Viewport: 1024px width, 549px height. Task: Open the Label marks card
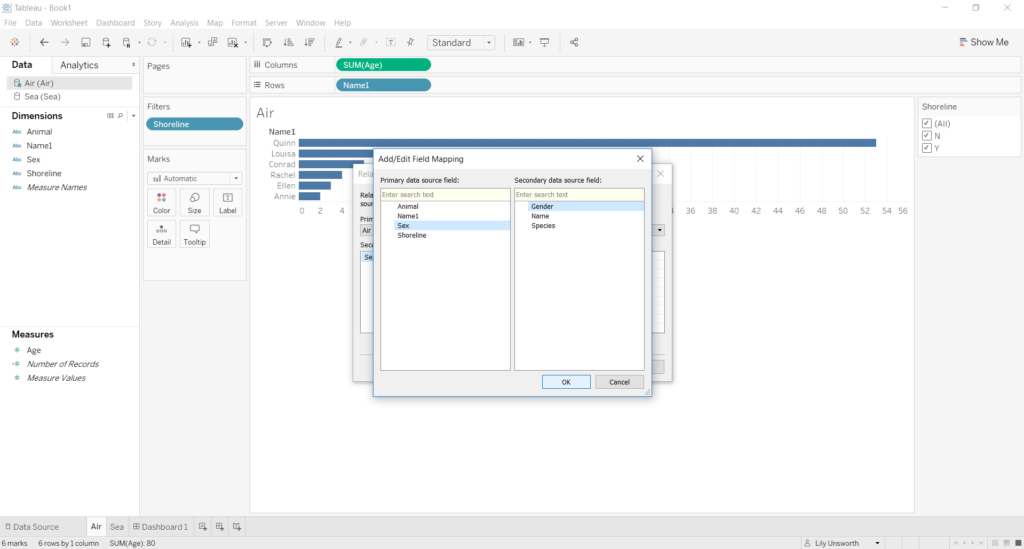click(x=227, y=203)
